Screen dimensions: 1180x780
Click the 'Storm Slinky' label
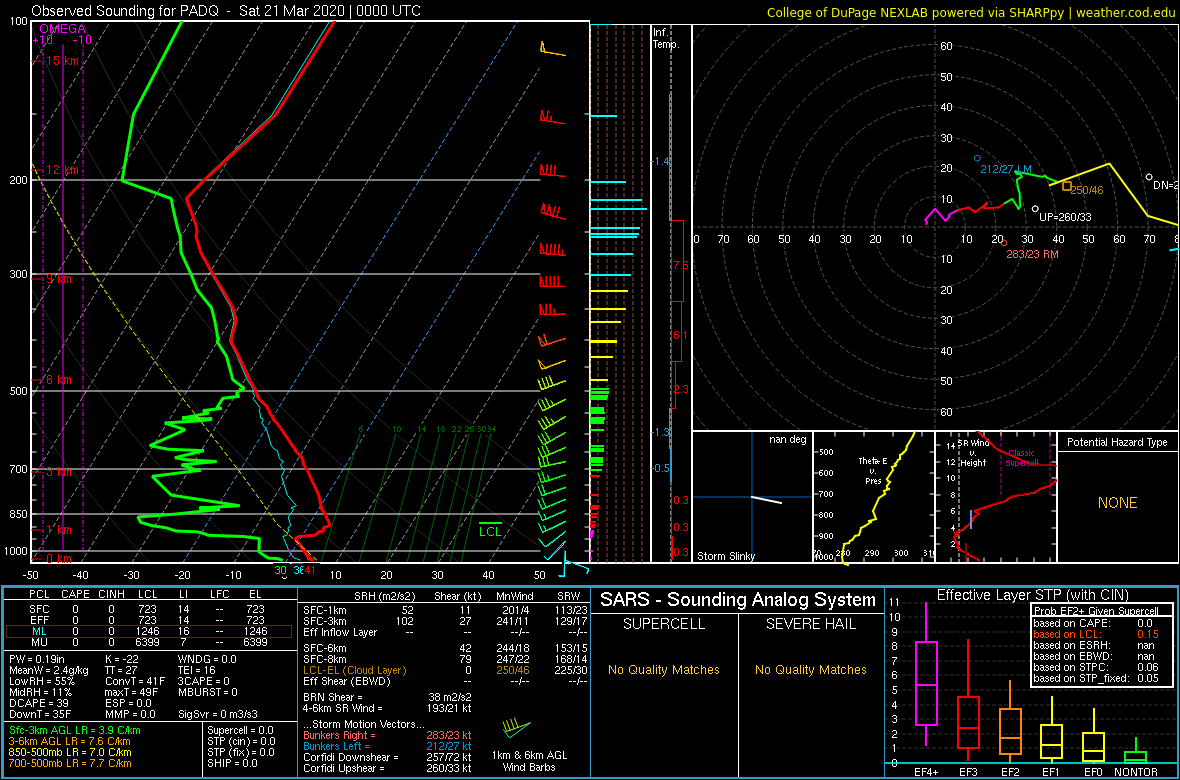point(726,556)
